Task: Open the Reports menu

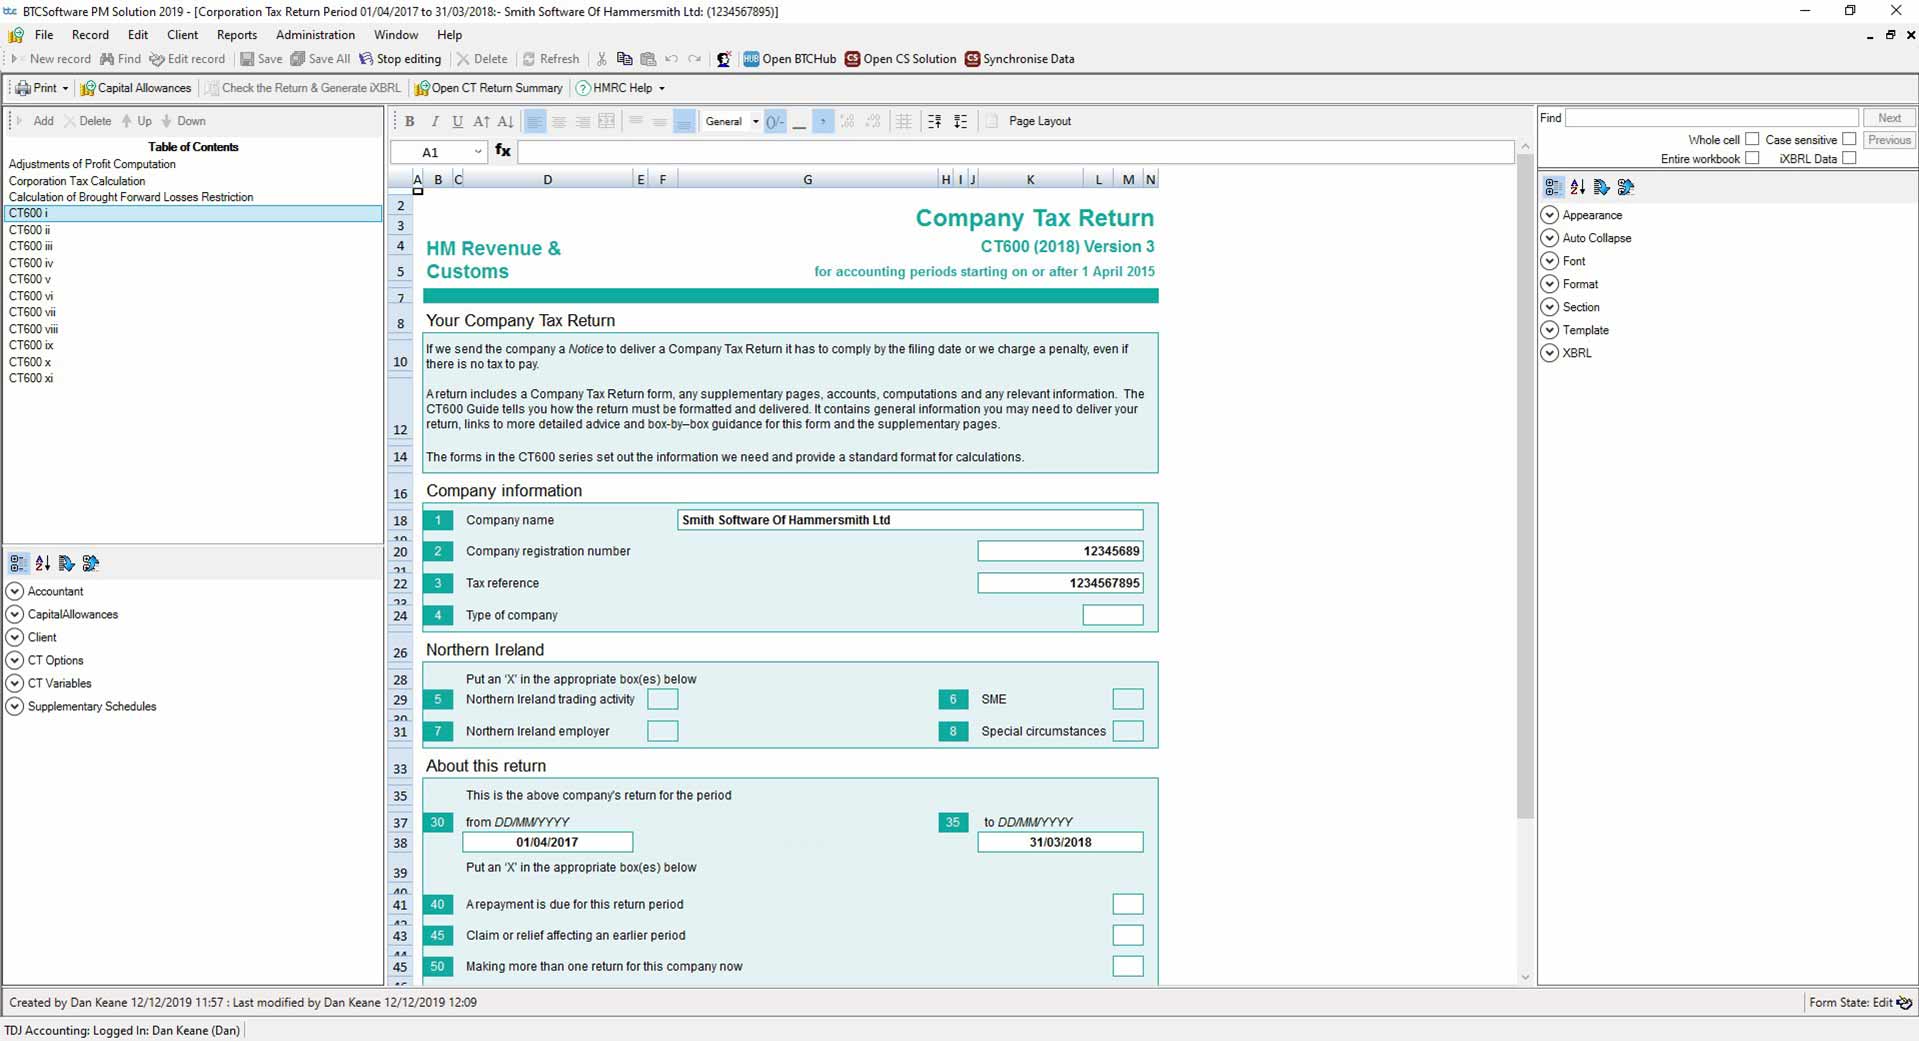Action: 237,35
